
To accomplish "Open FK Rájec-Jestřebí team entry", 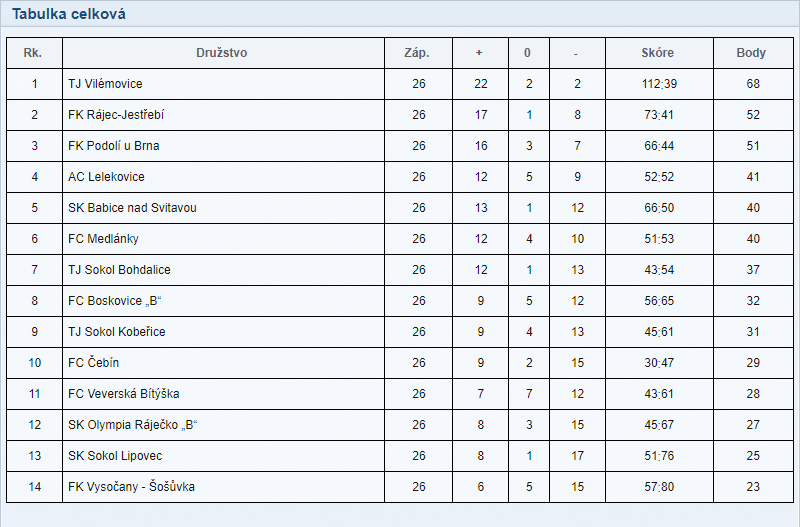I will coord(116,115).
